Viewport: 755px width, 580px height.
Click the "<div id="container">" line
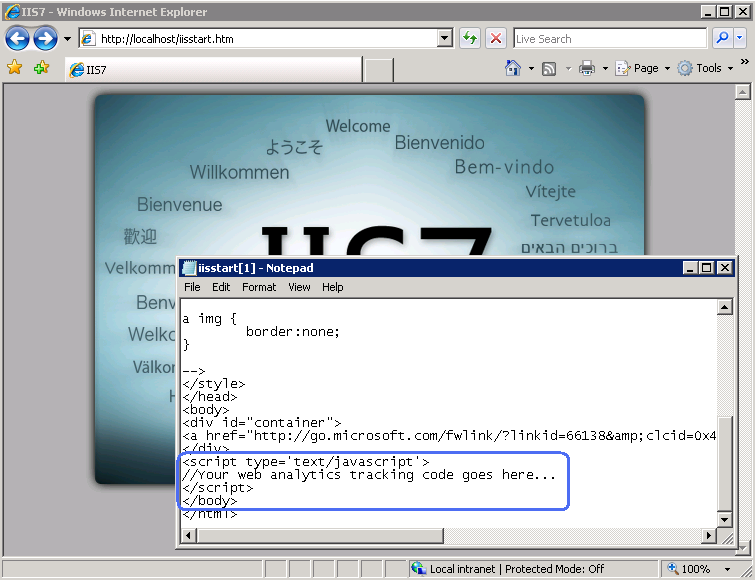(x=262, y=423)
